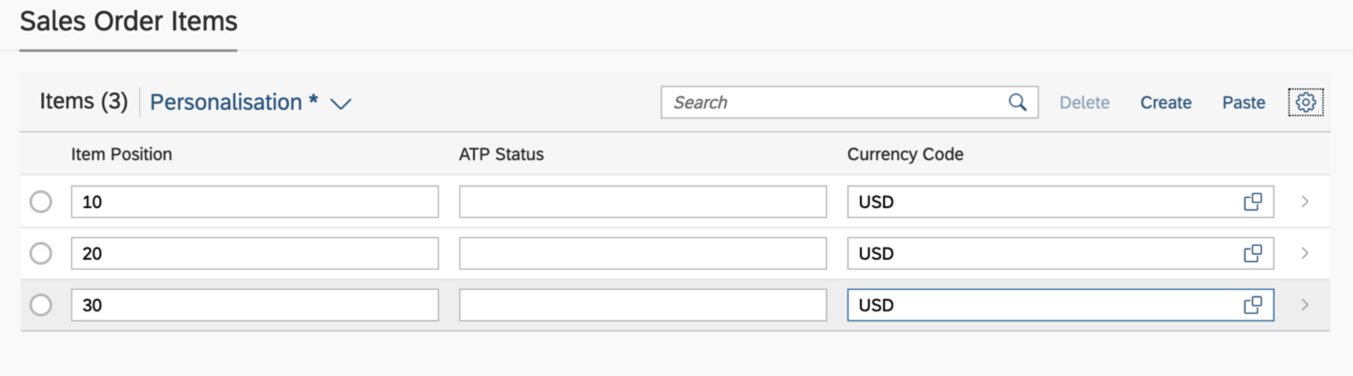Viewport: 1353px width, 376px height.
Task: Click the search magnifier icon
Action: (1018, 102)
